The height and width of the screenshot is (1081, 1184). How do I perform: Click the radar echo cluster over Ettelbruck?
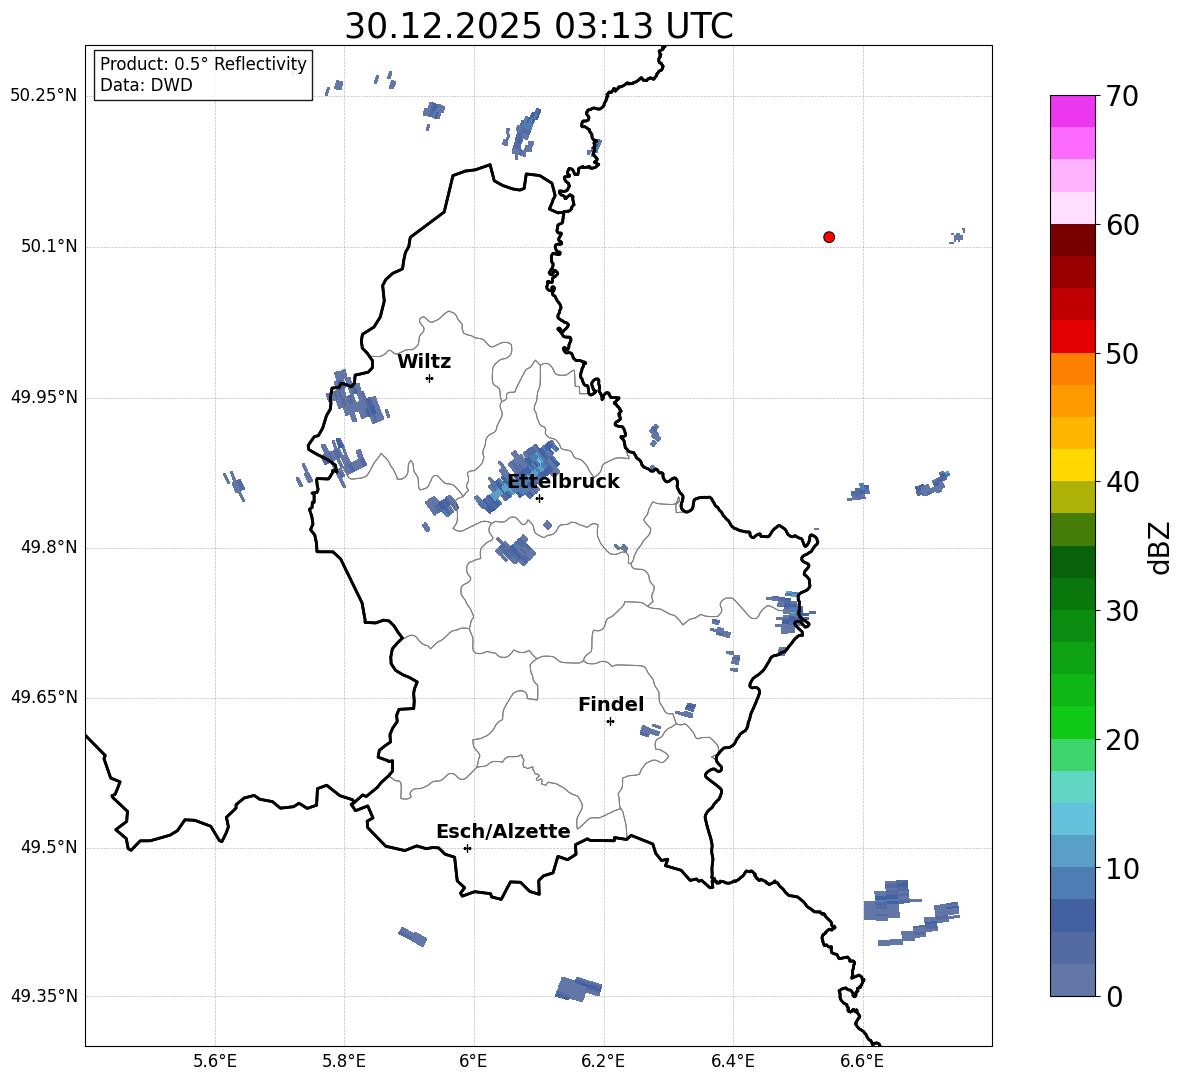[518, 476]
